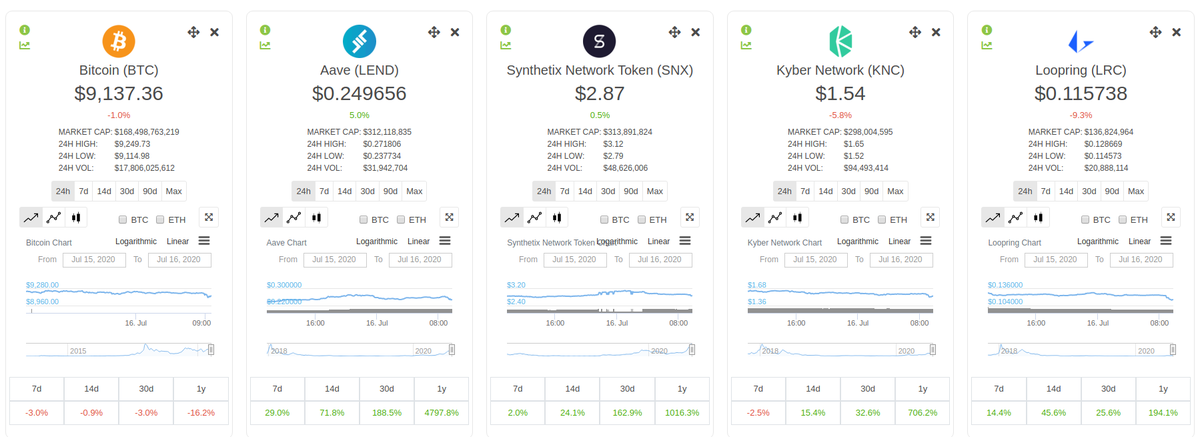Screen dimensions: 1200x437
Task: Click the Kyber Network logo
Action: point(840,41)
